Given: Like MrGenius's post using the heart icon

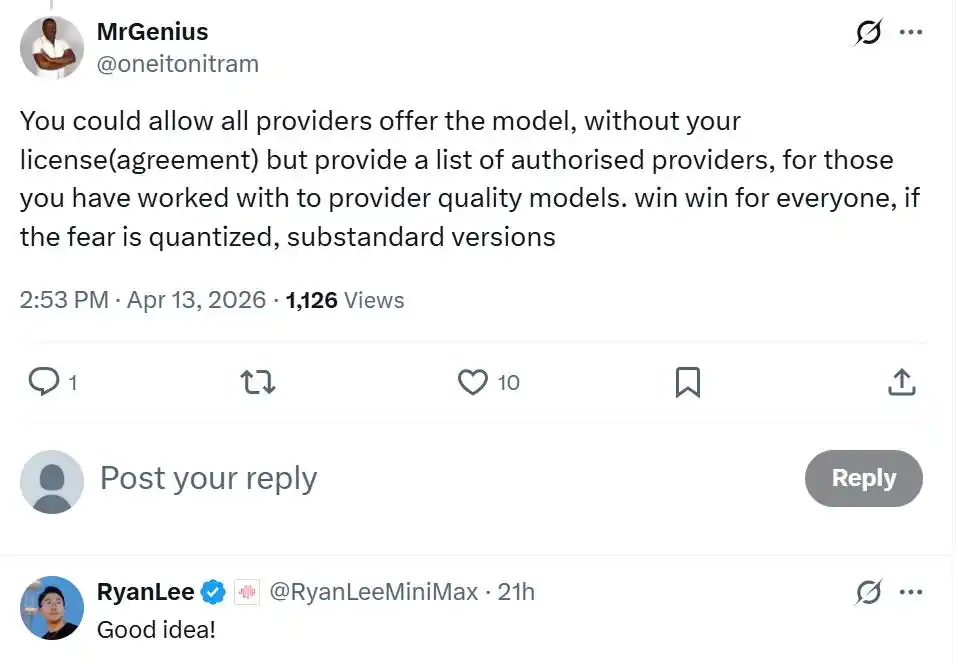Looking at the screenshot, I should (471, 382).
